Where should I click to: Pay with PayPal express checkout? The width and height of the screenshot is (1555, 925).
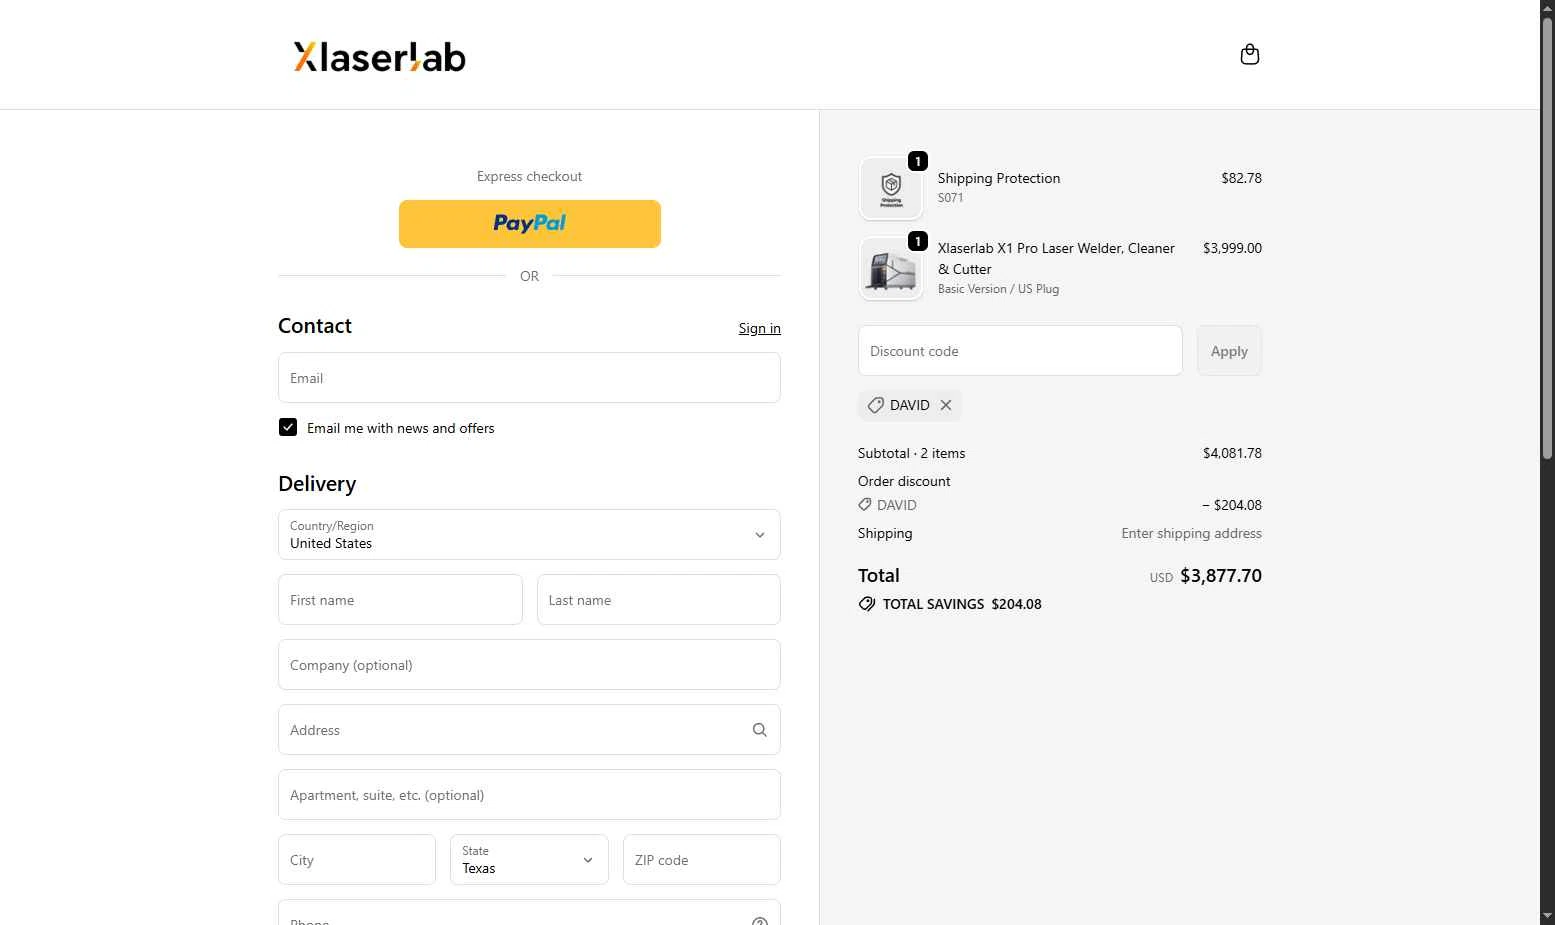pos(530,224)
